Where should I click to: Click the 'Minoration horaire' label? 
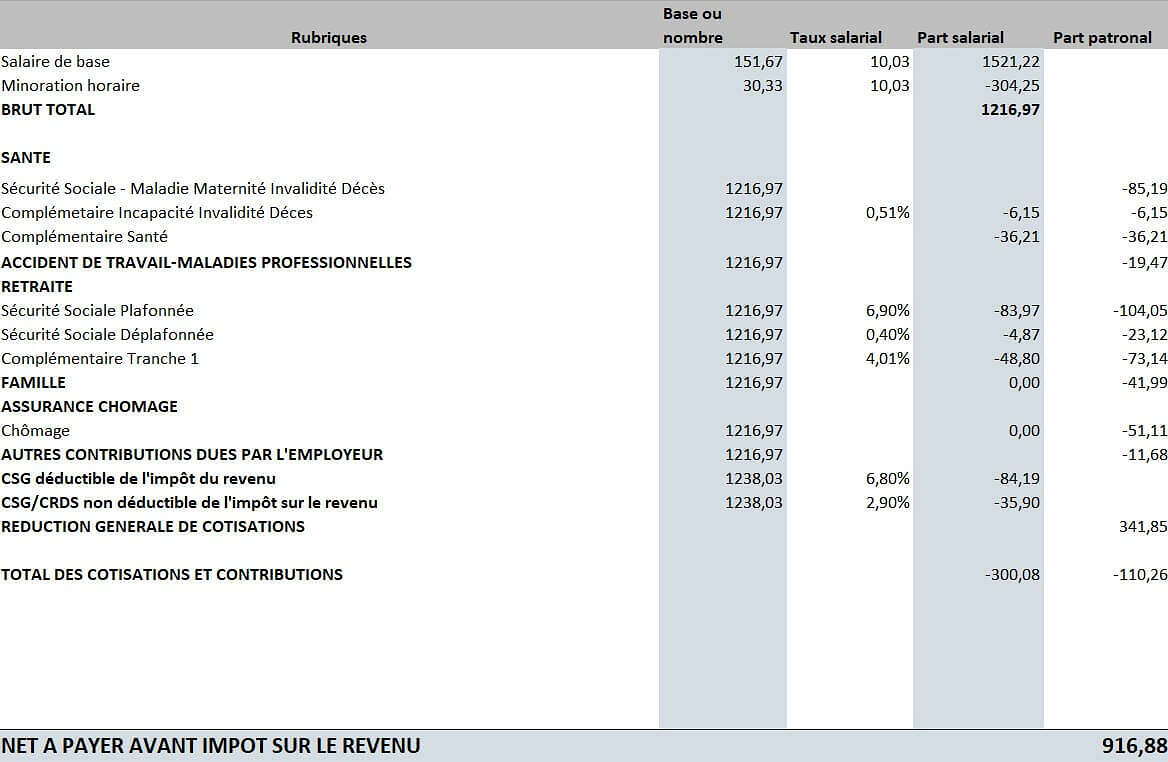click(70, 86)
